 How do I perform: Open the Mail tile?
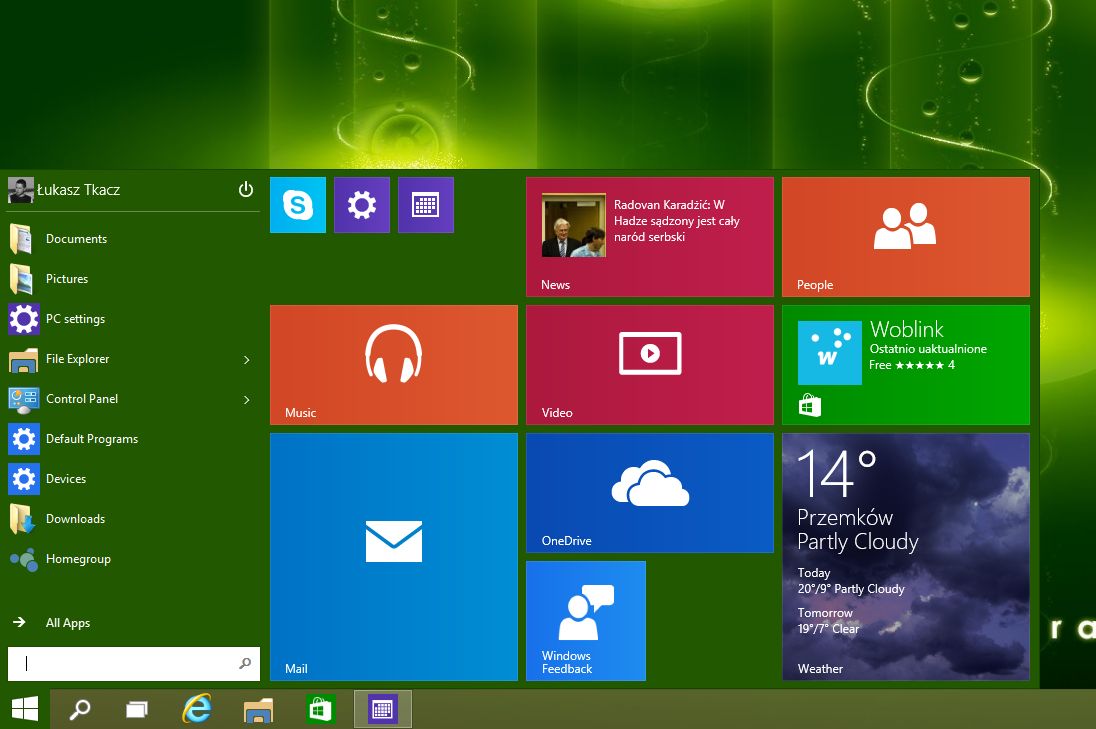394,556
